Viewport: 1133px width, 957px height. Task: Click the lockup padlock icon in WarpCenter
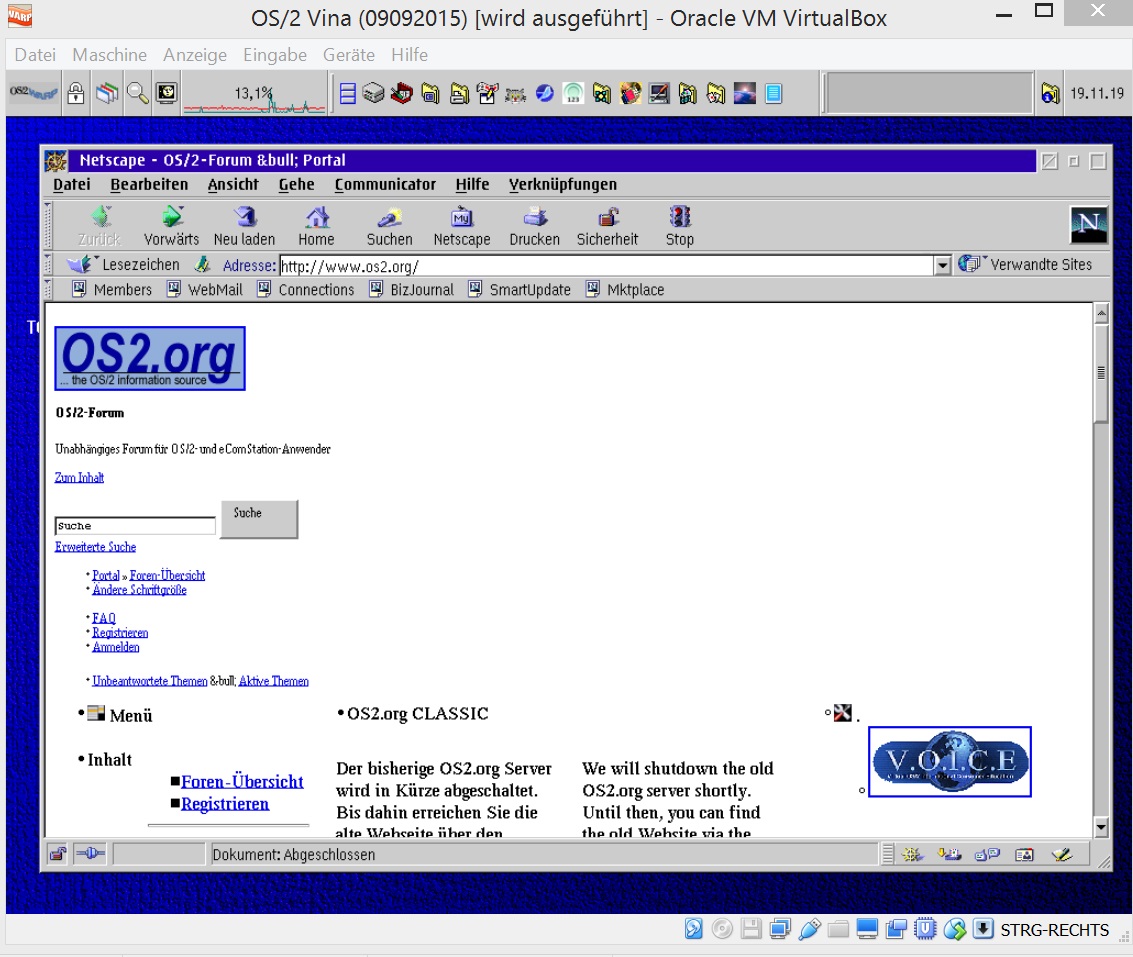coord(76,93)
